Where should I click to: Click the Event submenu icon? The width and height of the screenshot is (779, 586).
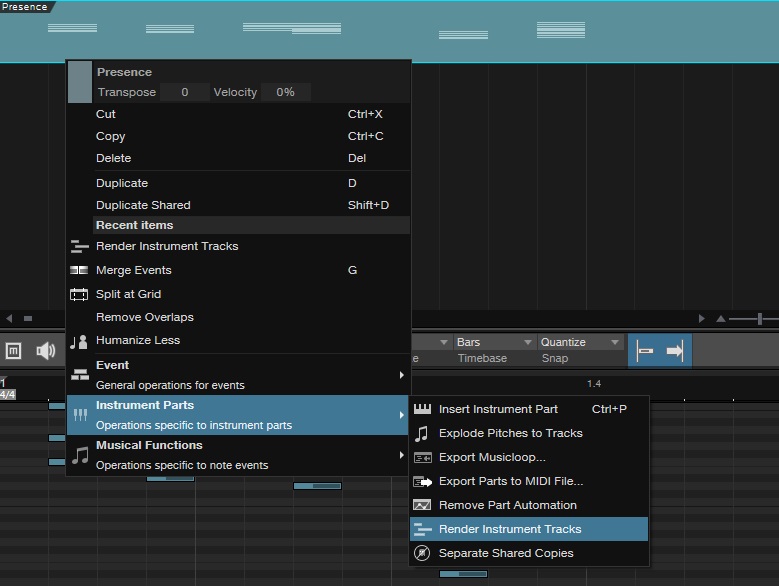coord(79,374)
